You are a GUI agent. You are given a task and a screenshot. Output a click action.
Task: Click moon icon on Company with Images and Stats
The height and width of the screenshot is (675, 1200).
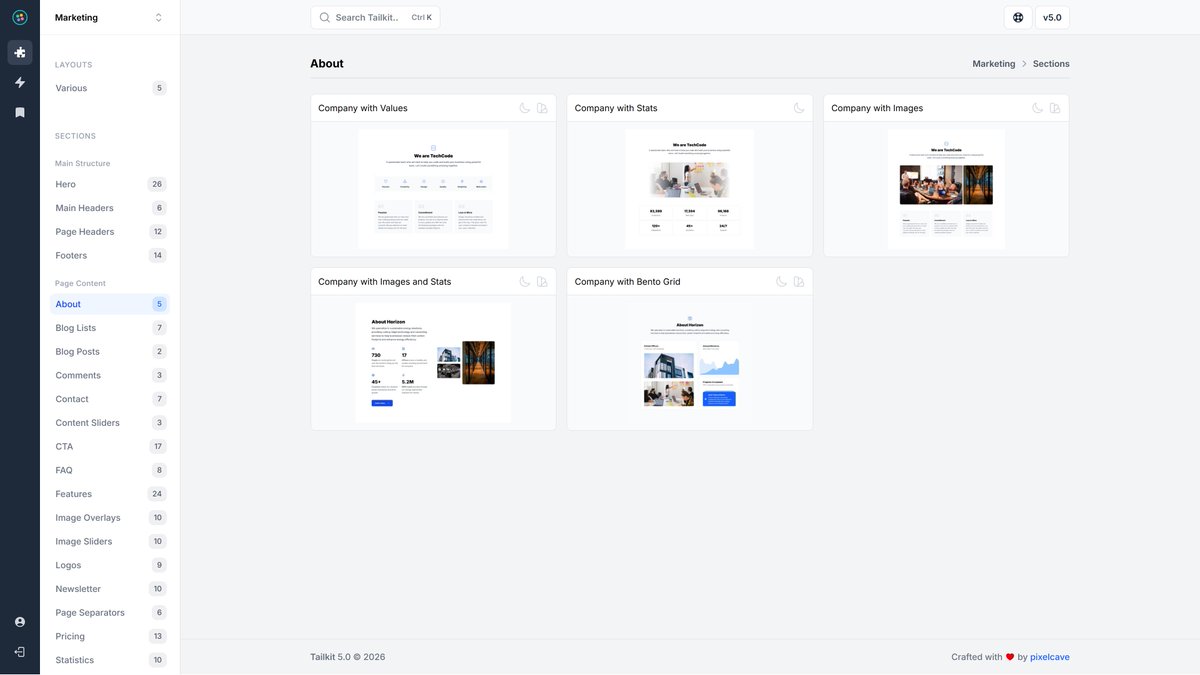click(525, 282)
